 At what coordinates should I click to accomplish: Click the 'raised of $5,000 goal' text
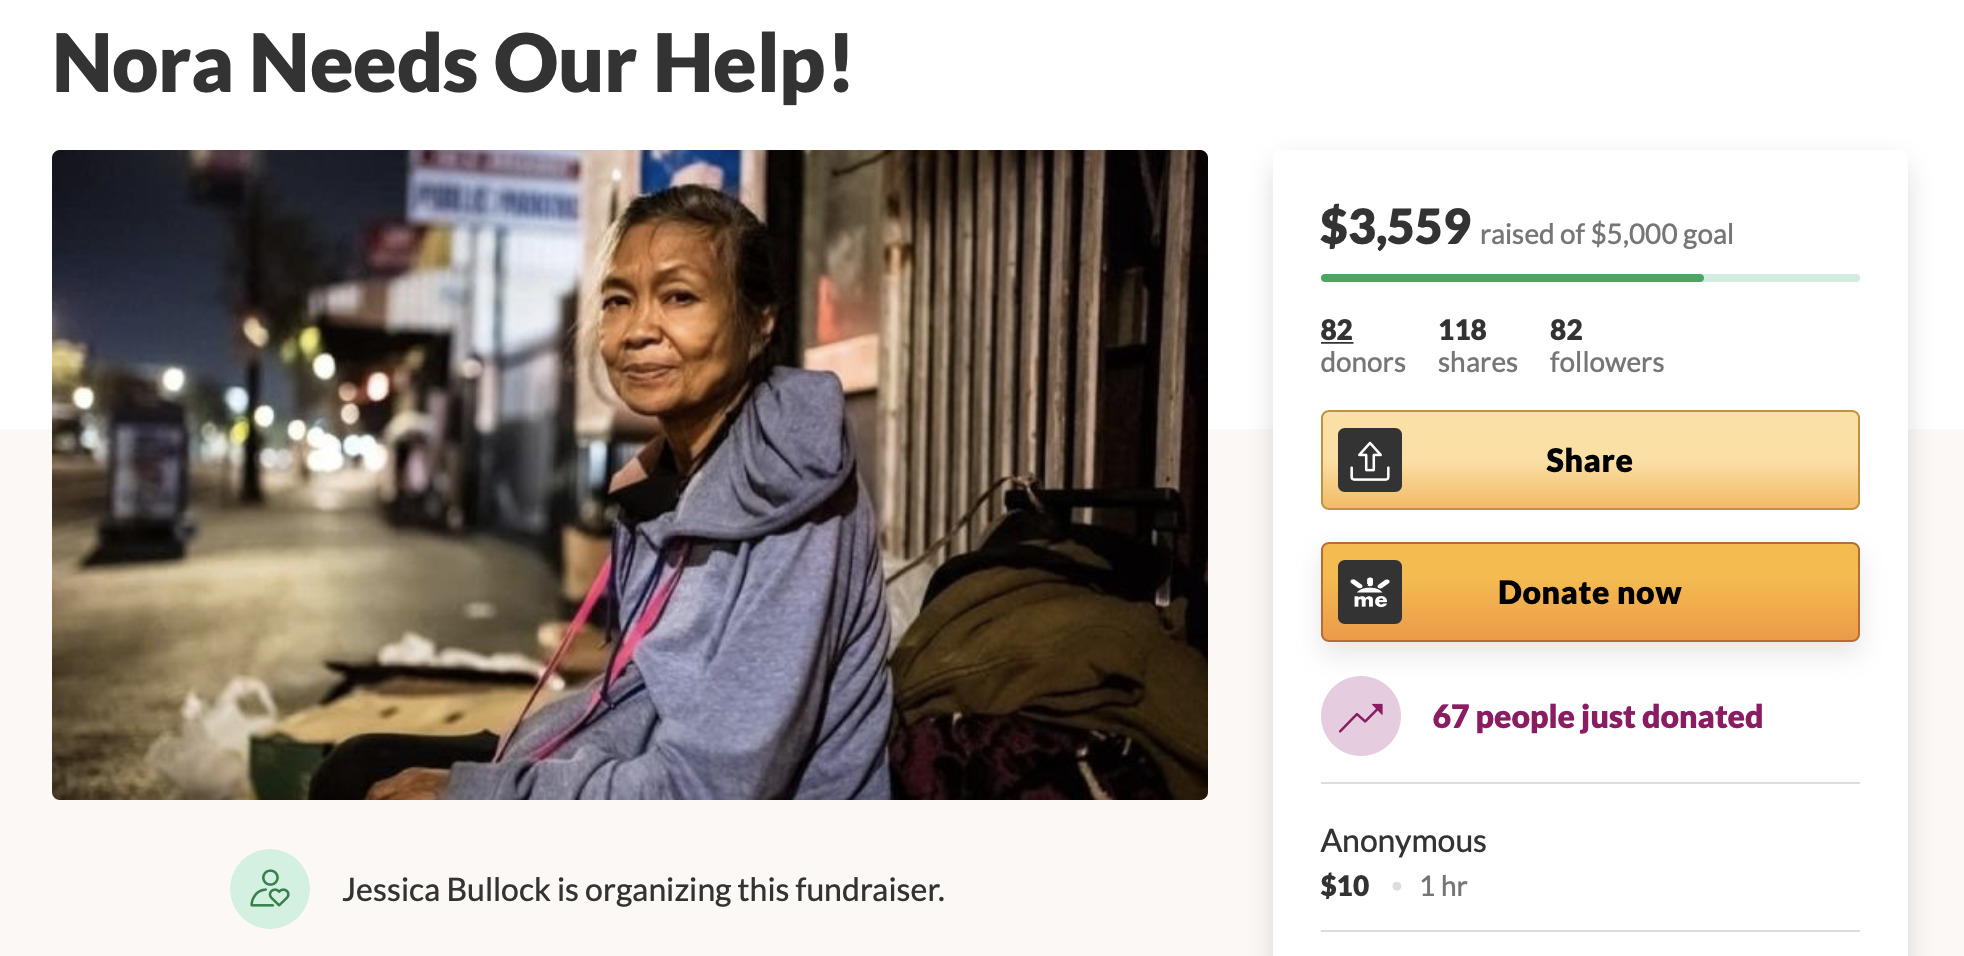pyautogui.click(x=1606, y=234)
